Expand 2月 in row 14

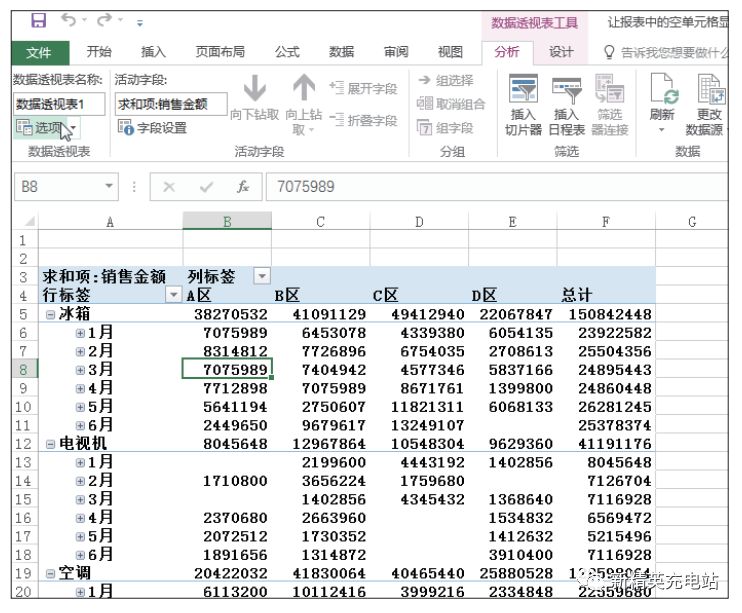click(x=80, y=481)
